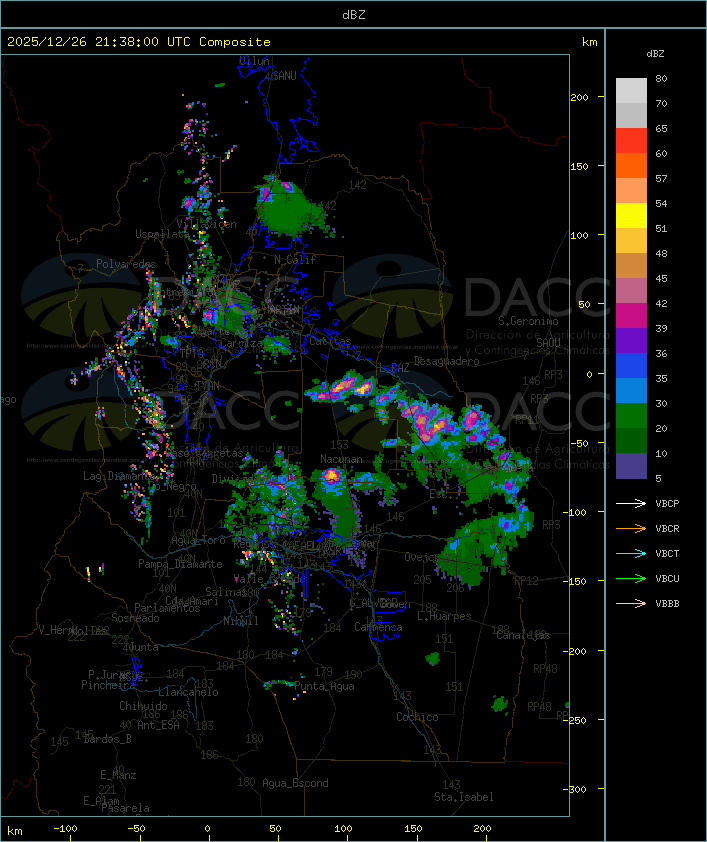Click the 'Canalejas' map label
The width and height of the screenshot is (707, 842).
tap(523, 635)
